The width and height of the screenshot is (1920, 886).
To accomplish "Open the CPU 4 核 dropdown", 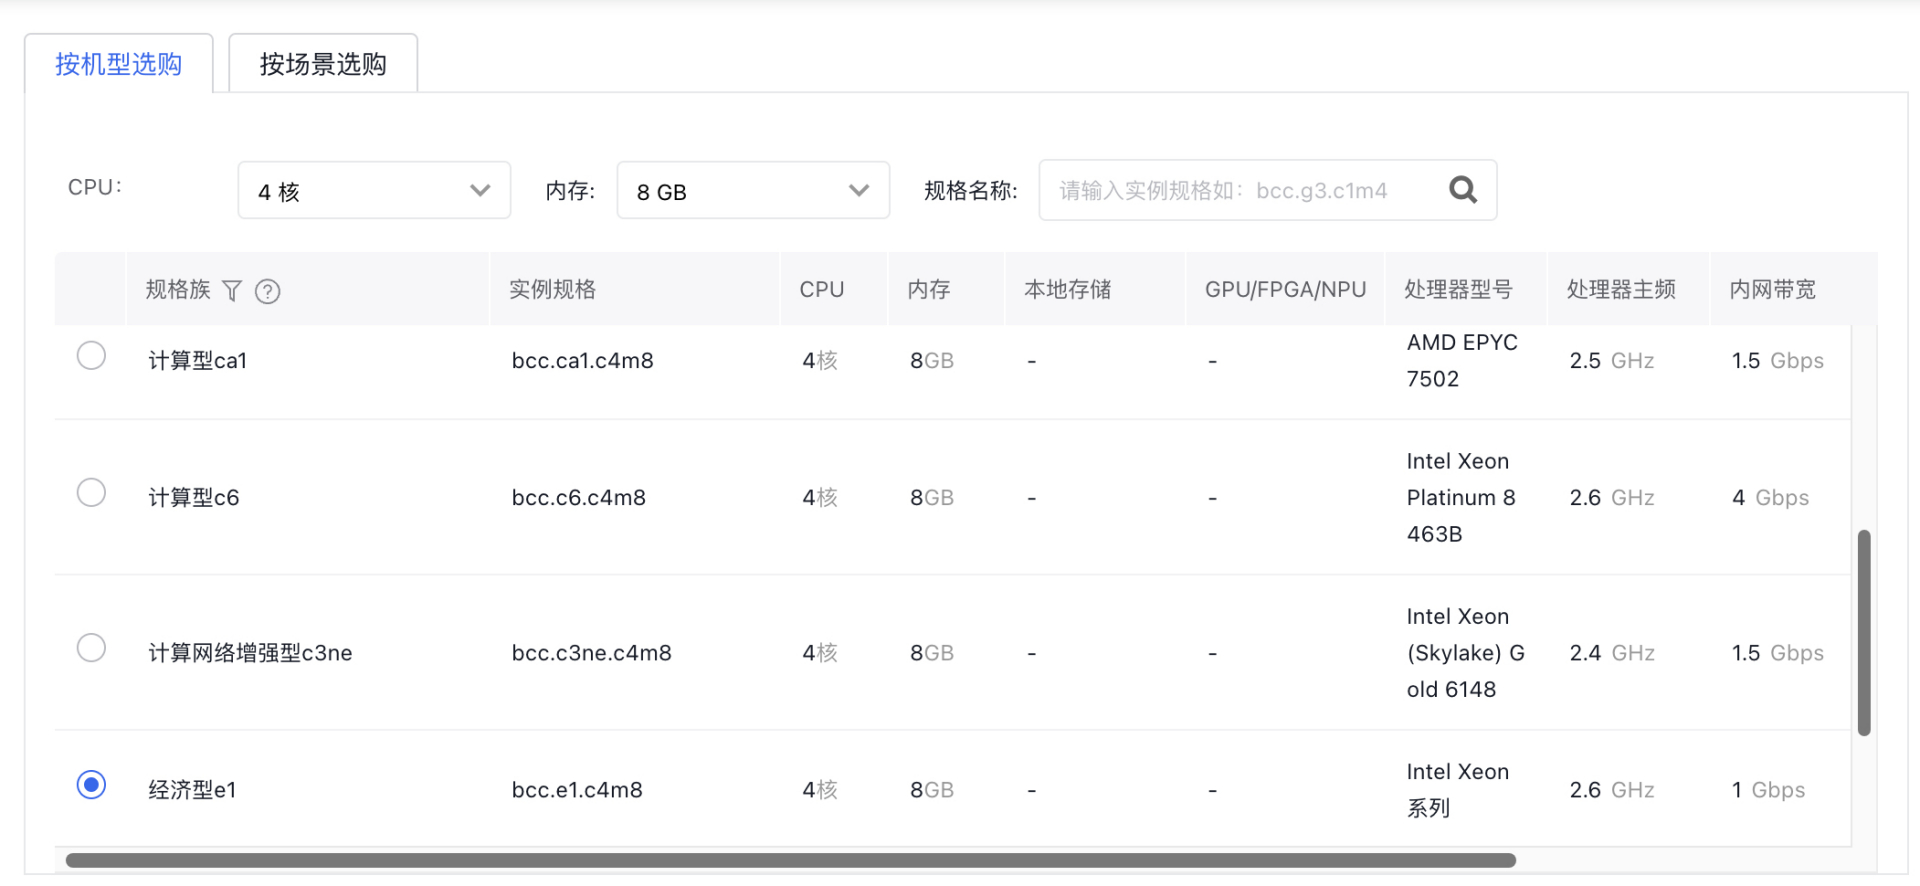I will pos(374,191).
